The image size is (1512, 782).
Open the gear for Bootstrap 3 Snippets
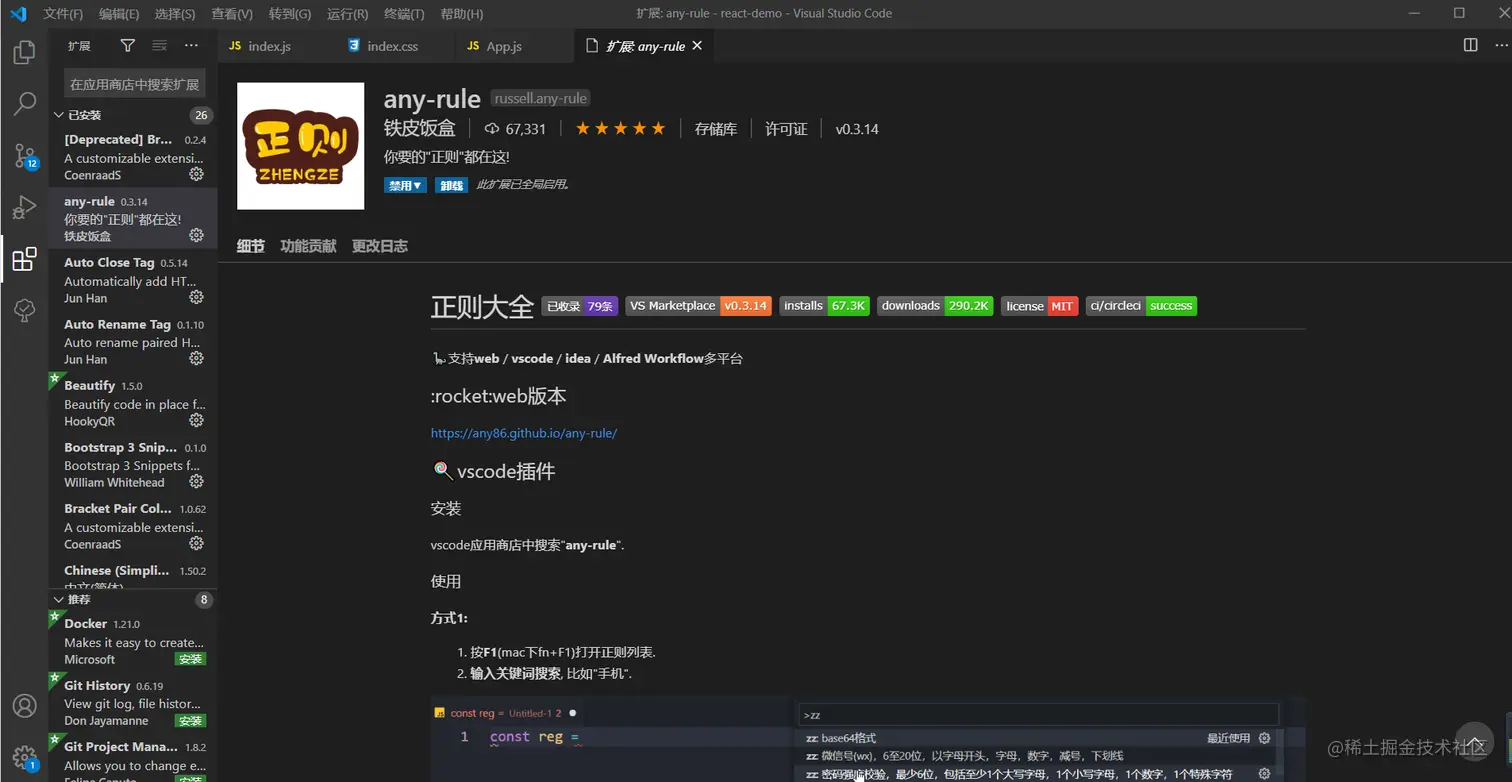pyautogui.click(x=197, y=481)
